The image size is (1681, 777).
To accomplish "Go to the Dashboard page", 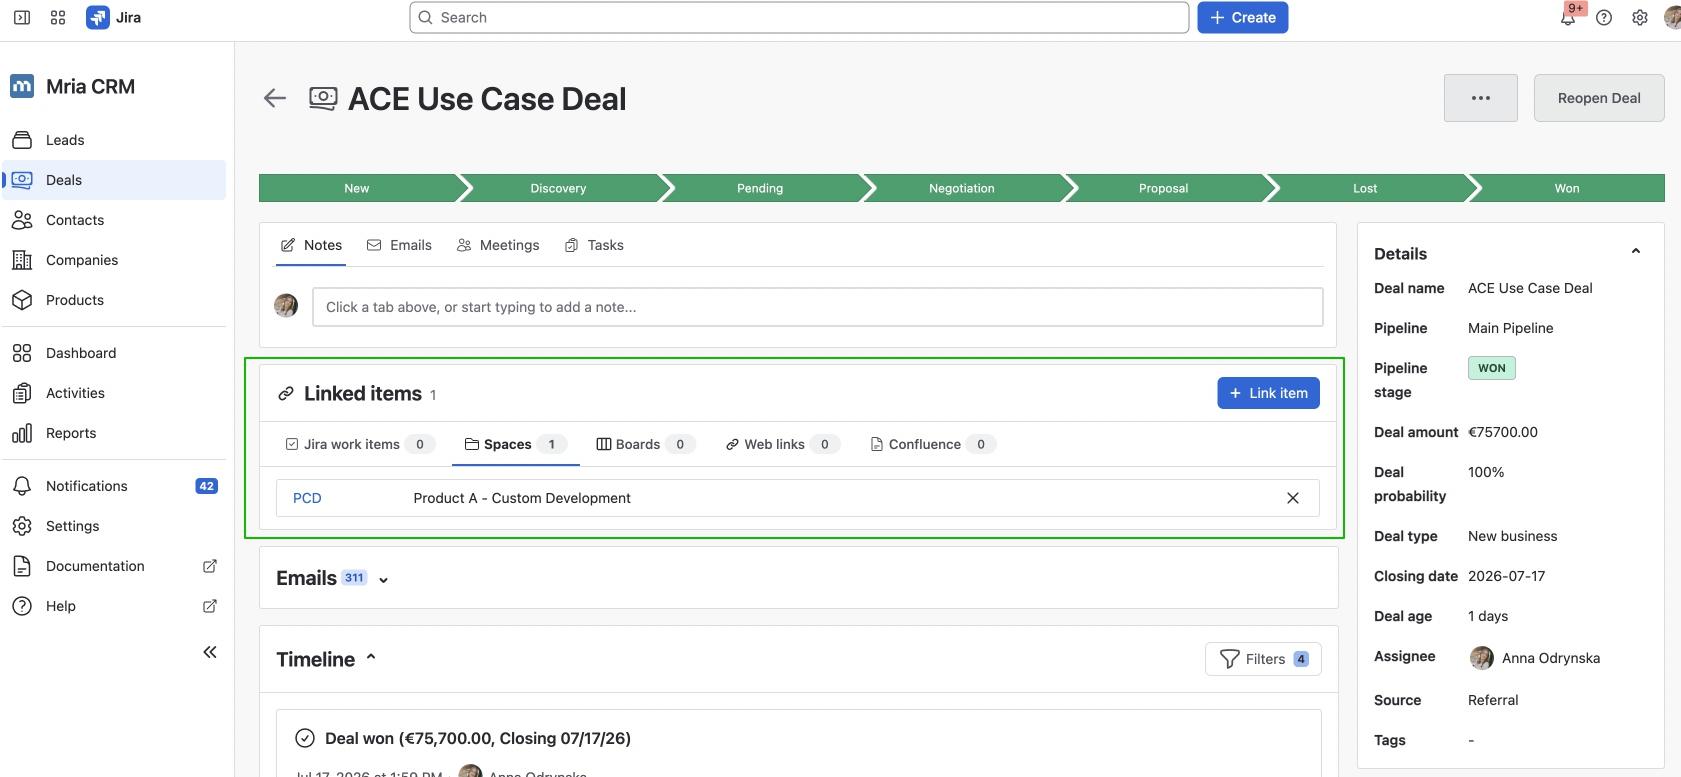I will [114, 353].
